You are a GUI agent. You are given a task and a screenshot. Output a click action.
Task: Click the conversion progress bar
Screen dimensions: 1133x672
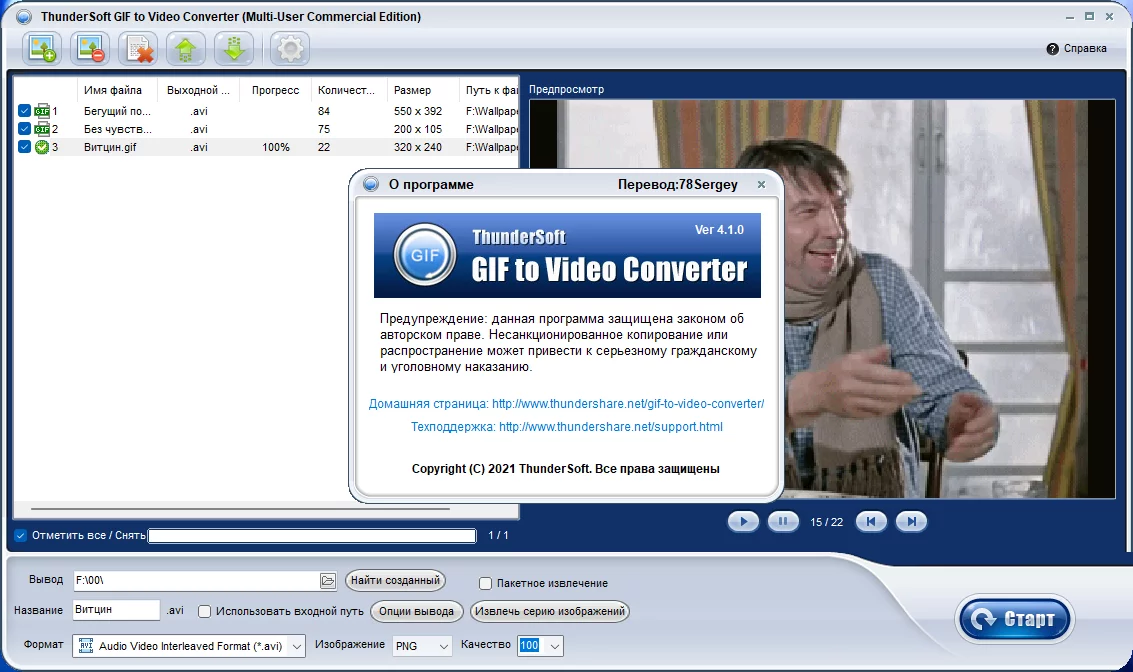[312, 535]
